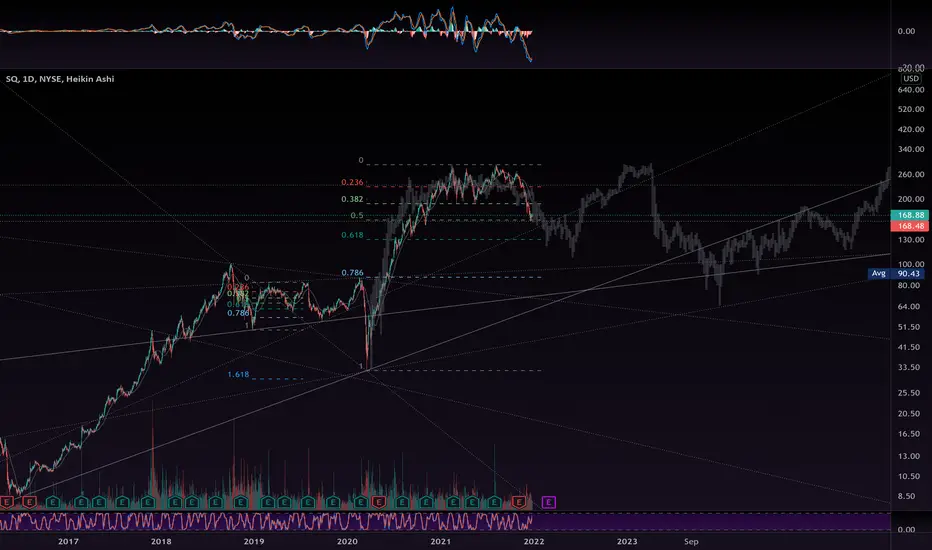Click 640.00 on the price scale
932x550 pixels.
pyautogui.click(x=911, y=90)
